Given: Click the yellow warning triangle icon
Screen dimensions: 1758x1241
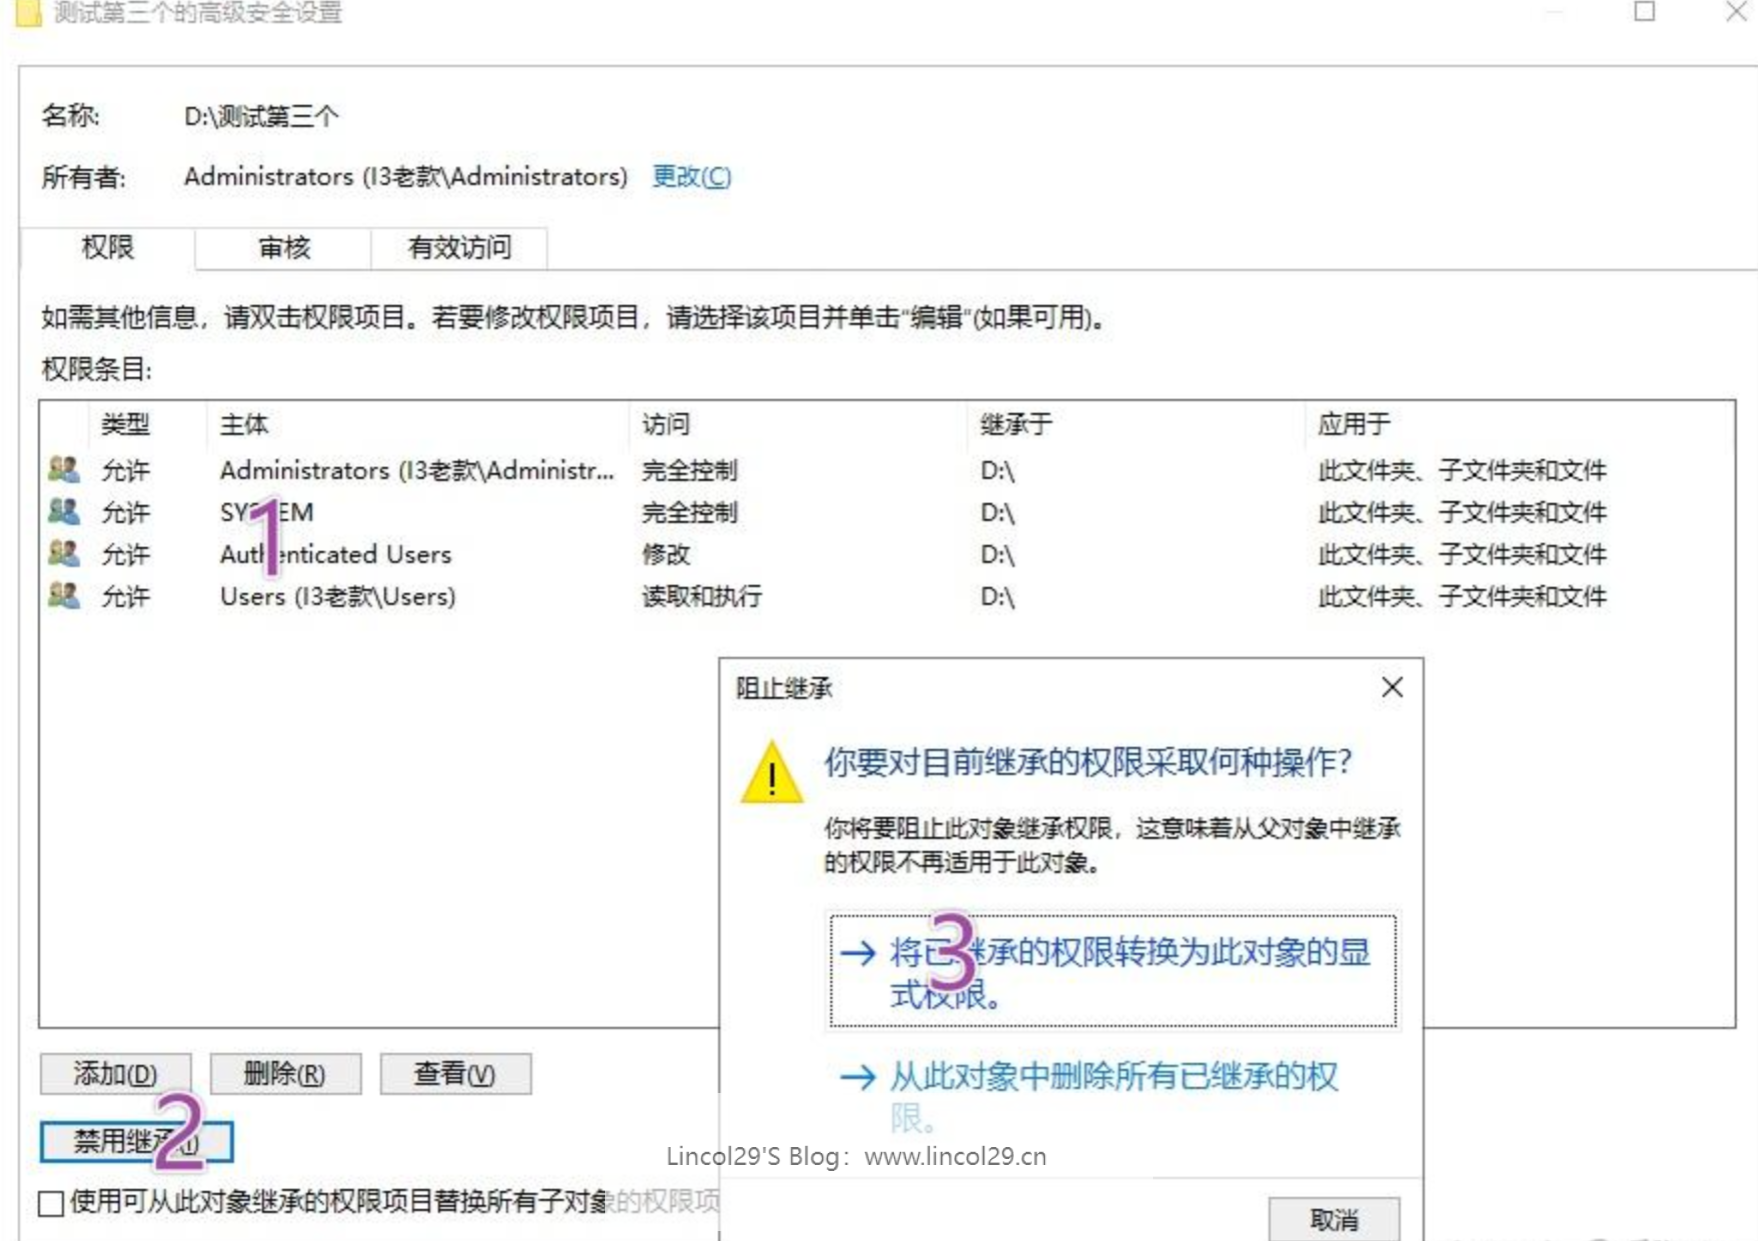Looking at the screenshot, I should tap(771, 773).
